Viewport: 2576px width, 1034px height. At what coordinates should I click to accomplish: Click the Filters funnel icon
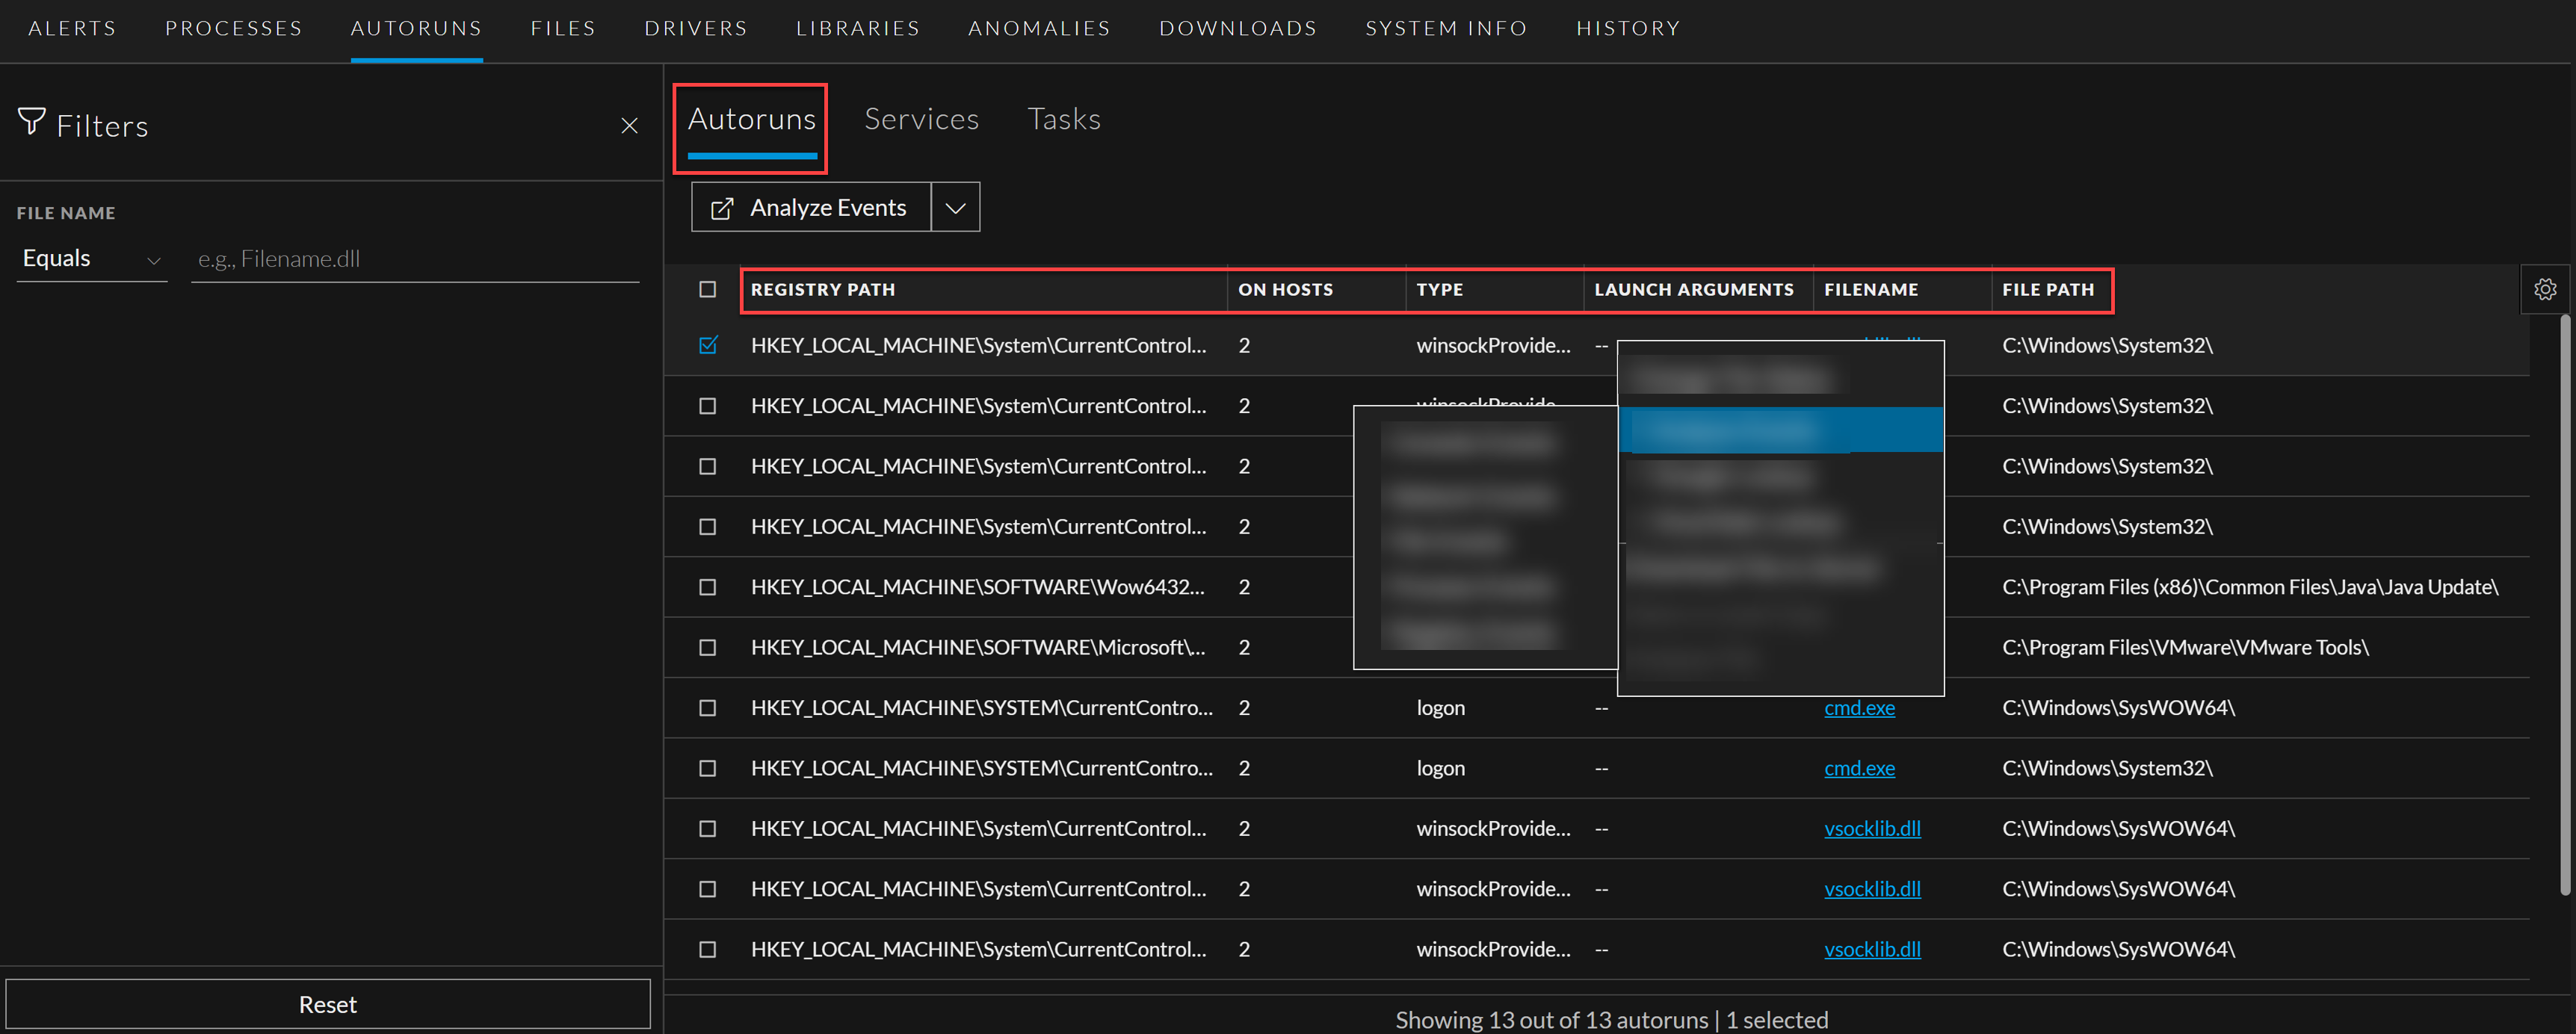(x=31, y=122)
